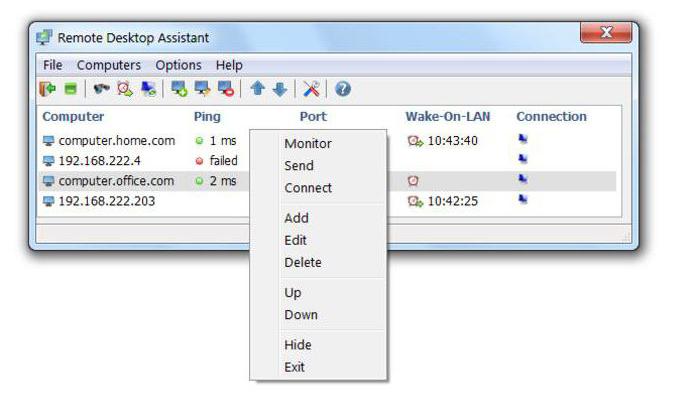Click the computer icon beside 192.168.222.4
Image resolution: width=700 pixels, height=393 pixels.
point(48,161)
